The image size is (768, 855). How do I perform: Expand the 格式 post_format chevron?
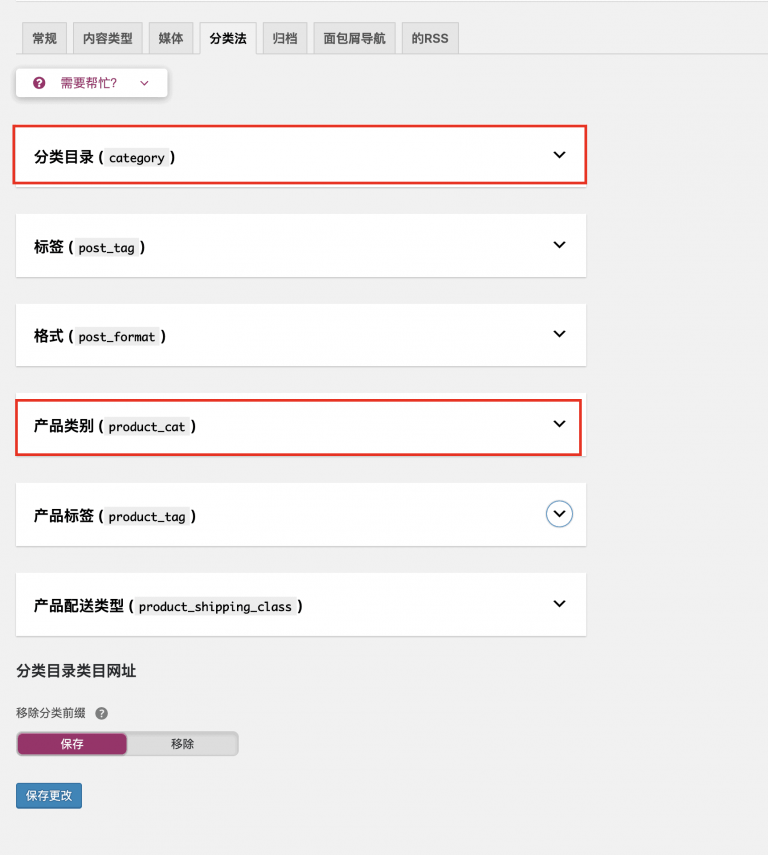[559, 334]
